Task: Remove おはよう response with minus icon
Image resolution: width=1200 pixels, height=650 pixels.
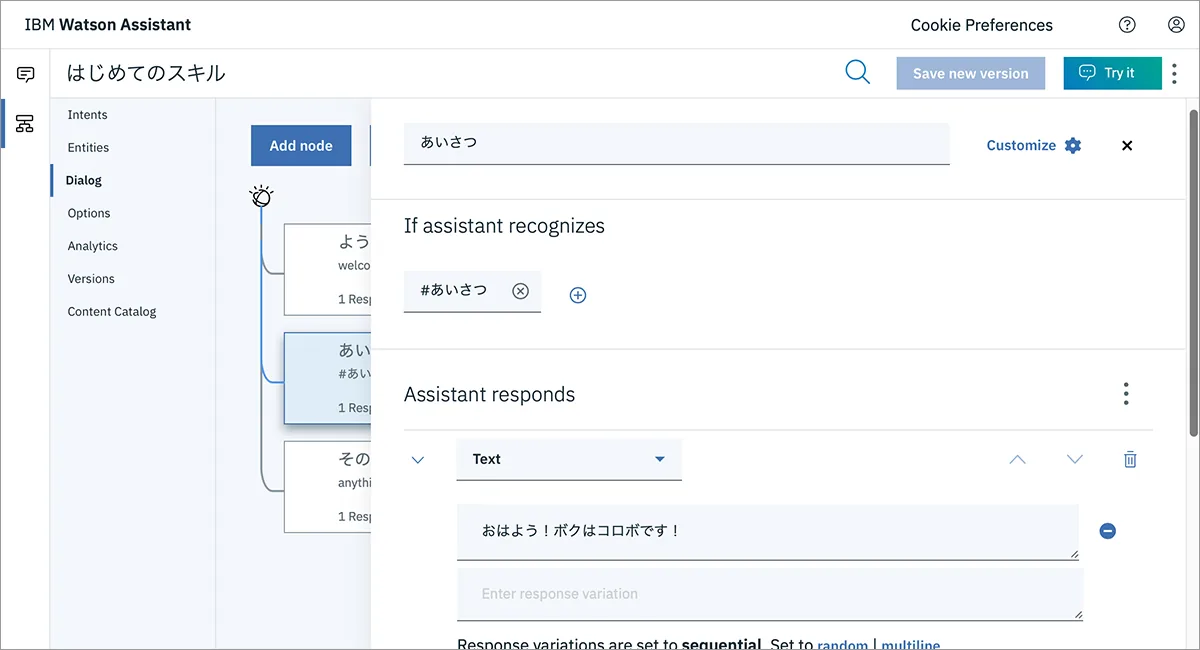Action: [1107, 531]
